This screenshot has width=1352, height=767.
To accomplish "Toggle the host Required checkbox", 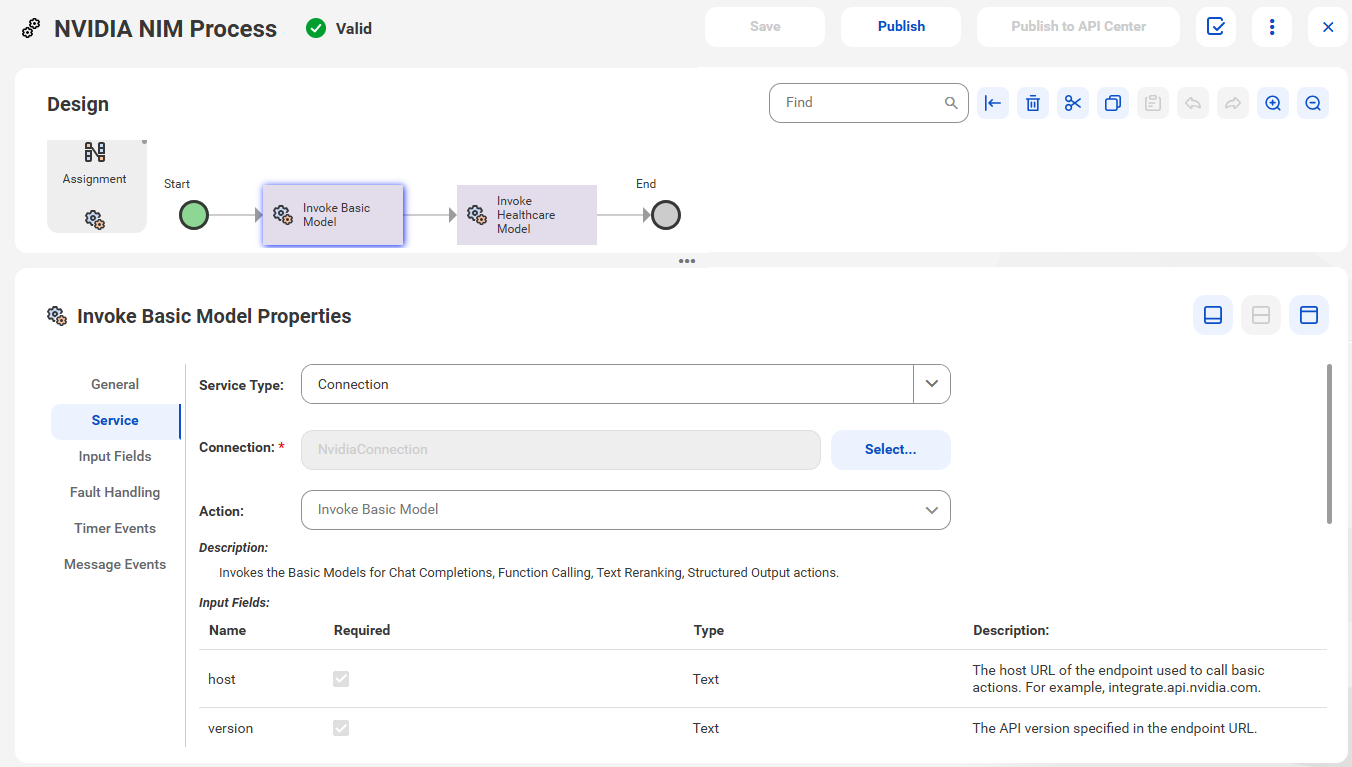I will click(341, 679).
